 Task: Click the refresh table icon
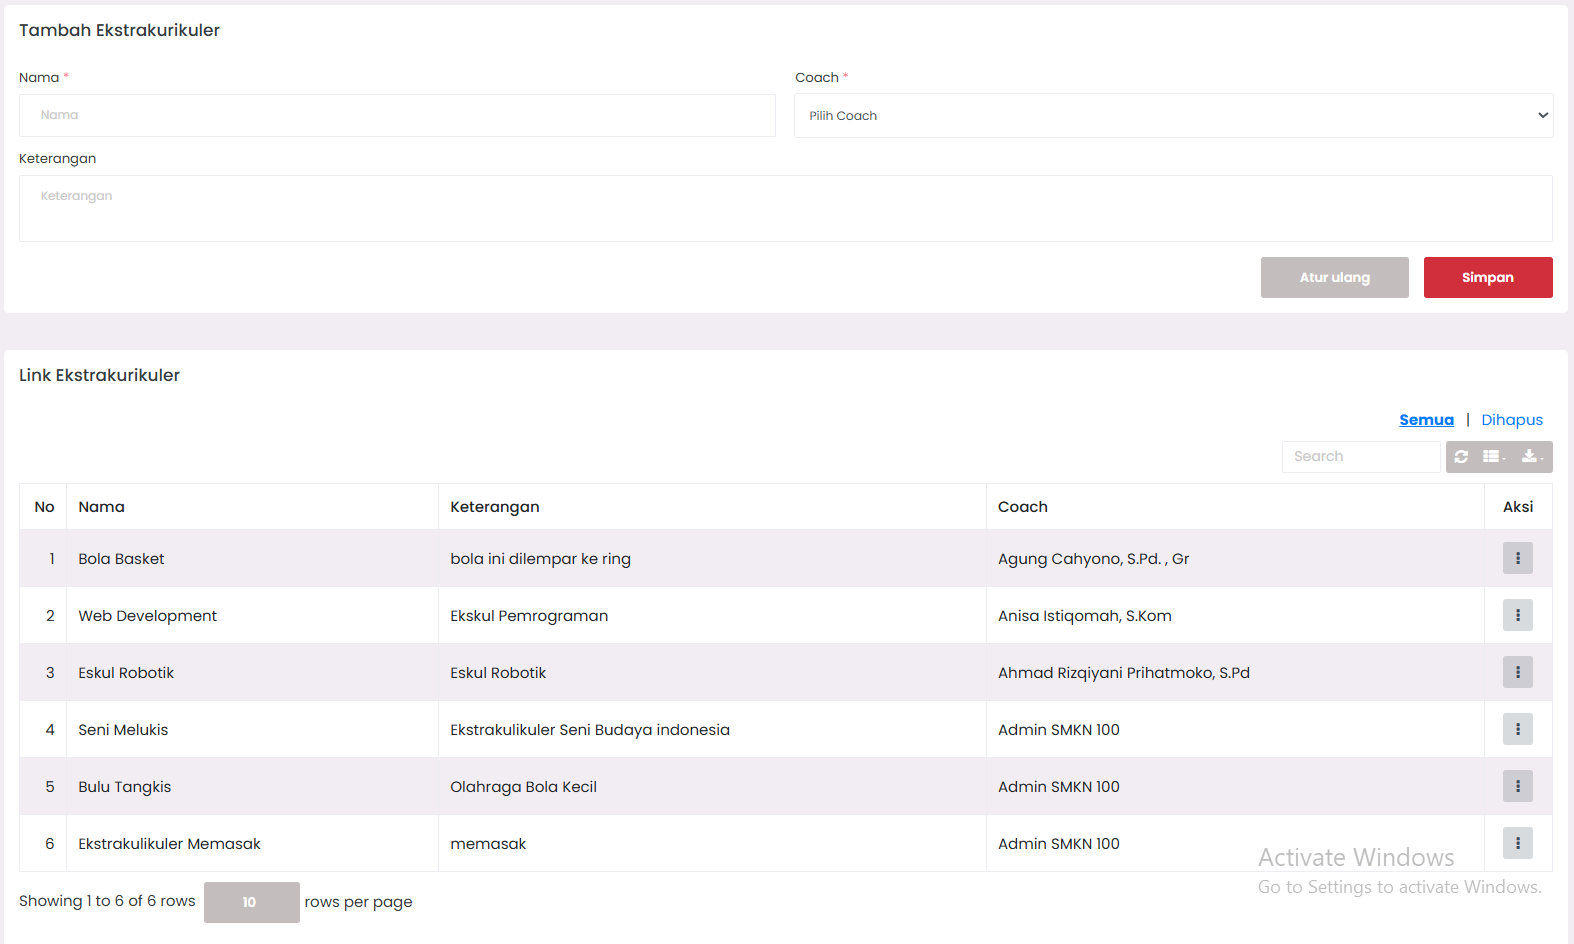(x=1461, y=457)
